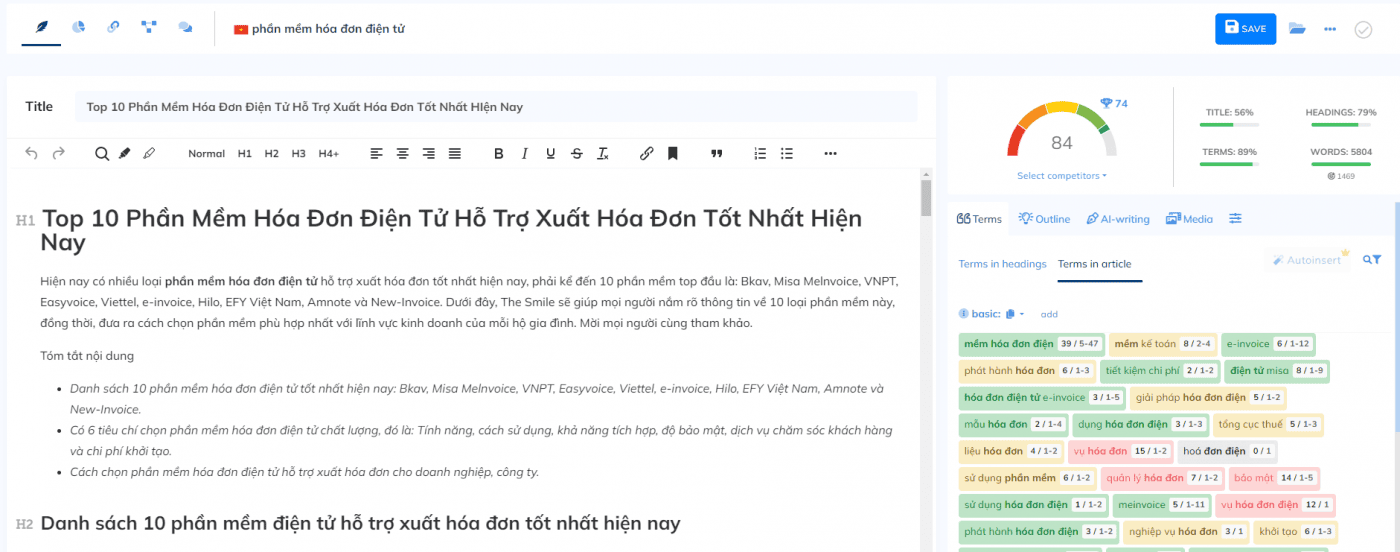Center align the text
The image size is (1400, 552).
click(403, 153)
